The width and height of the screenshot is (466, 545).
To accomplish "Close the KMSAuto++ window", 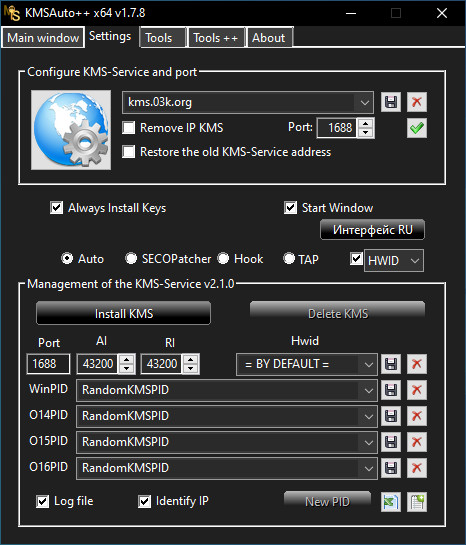I will tap(442, 13).
